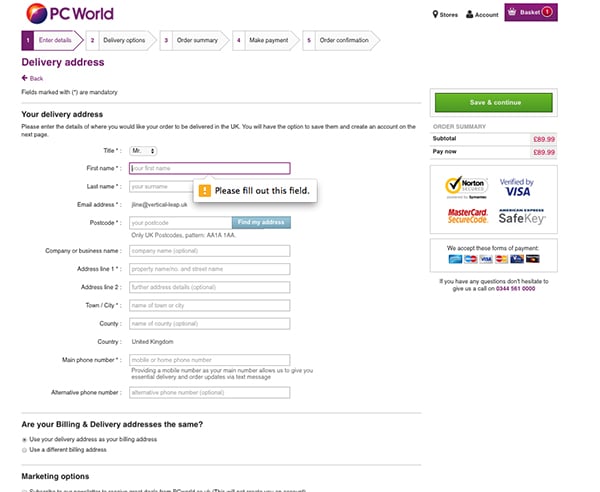Click the 0344 561 0000 phone link
This screenshot has width=600, height=492.
coord(515,288)
